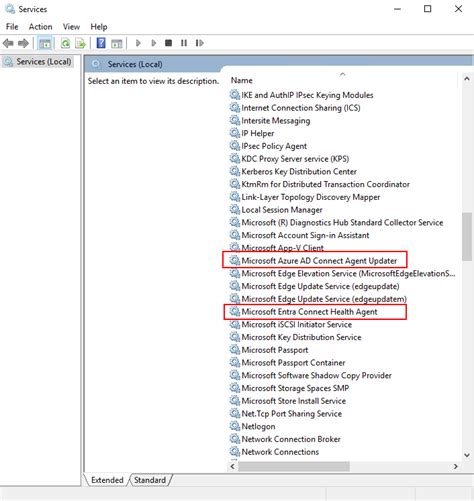Click the Stop Service square icon
This screenshot has width=474, height=501.
point(169,43)
